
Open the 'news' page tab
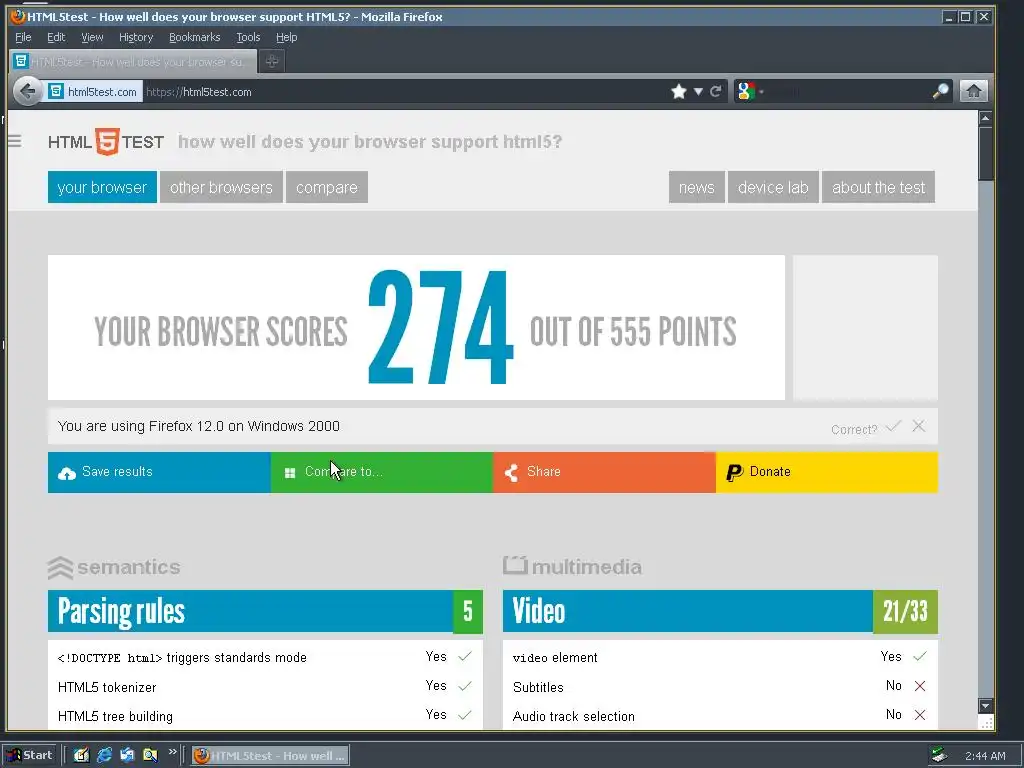coord(696,187)
